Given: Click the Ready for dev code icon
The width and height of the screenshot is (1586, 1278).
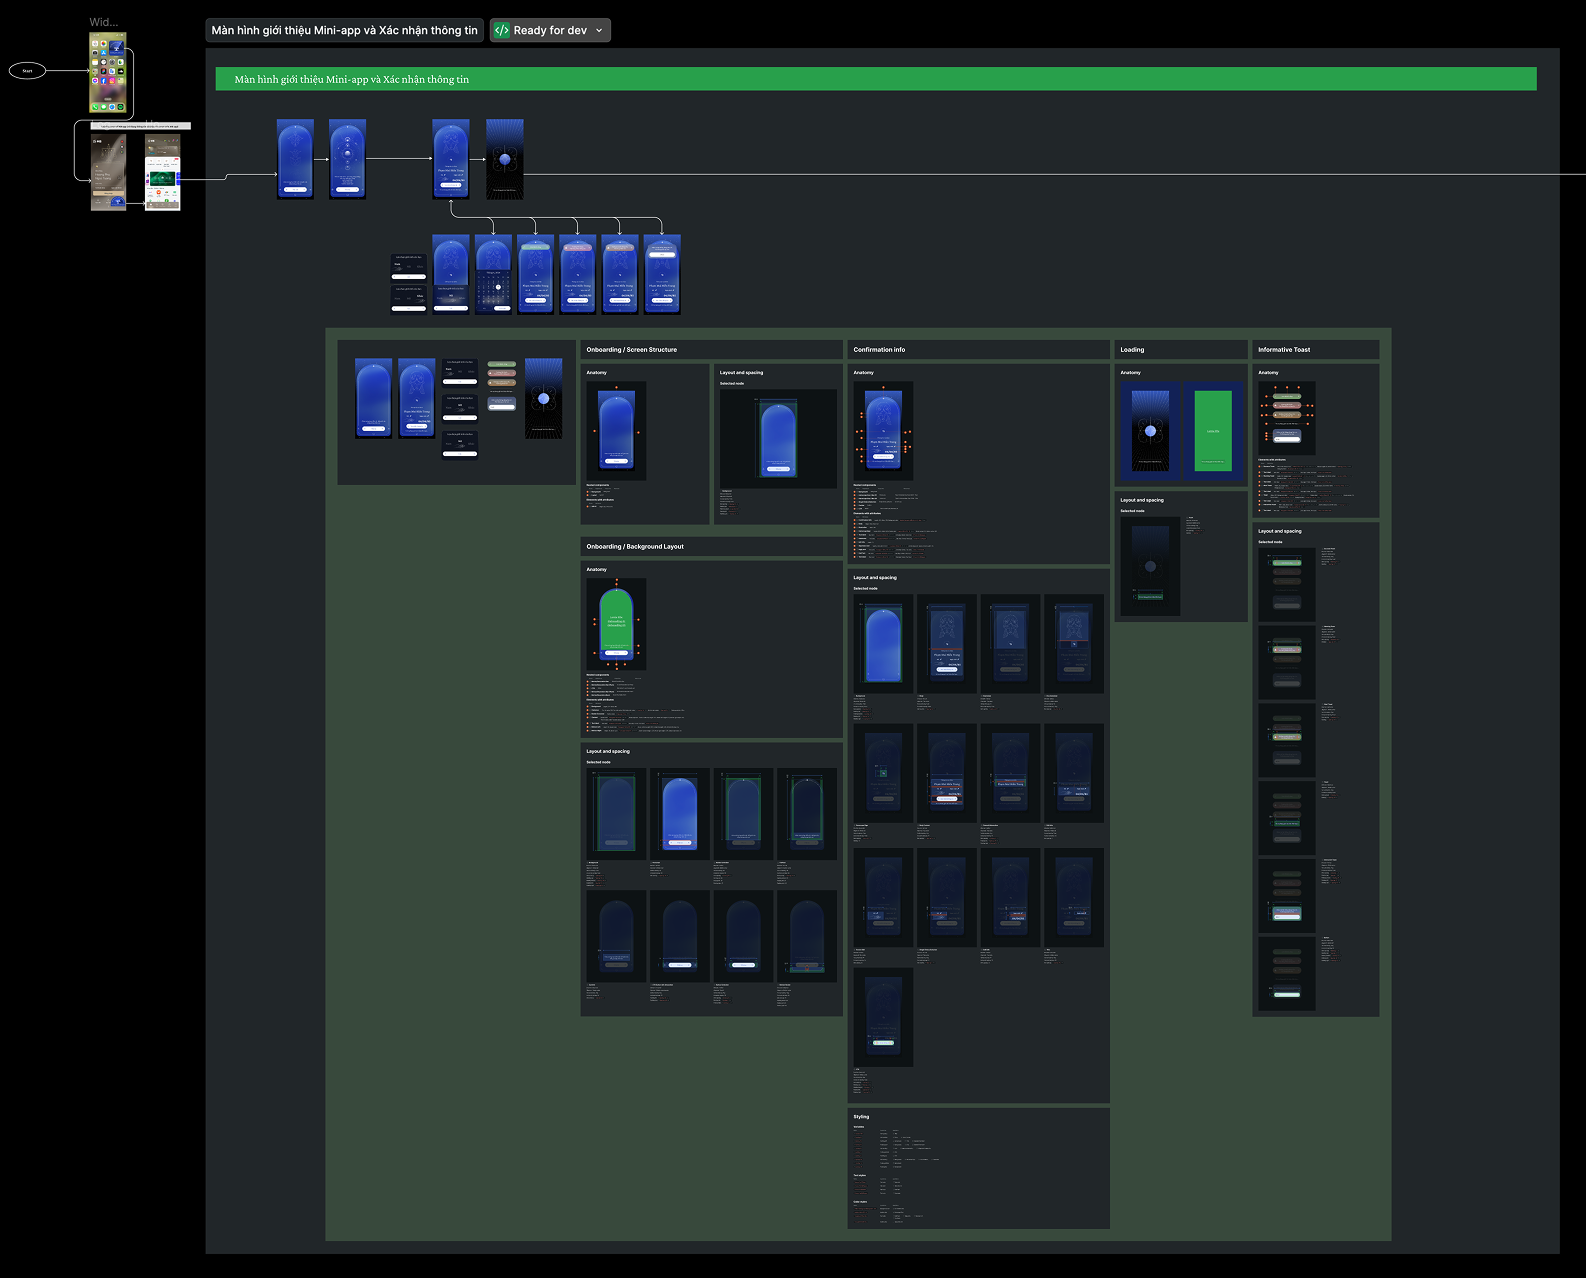Looking at the screenshot, I should (x=502, y=30).
